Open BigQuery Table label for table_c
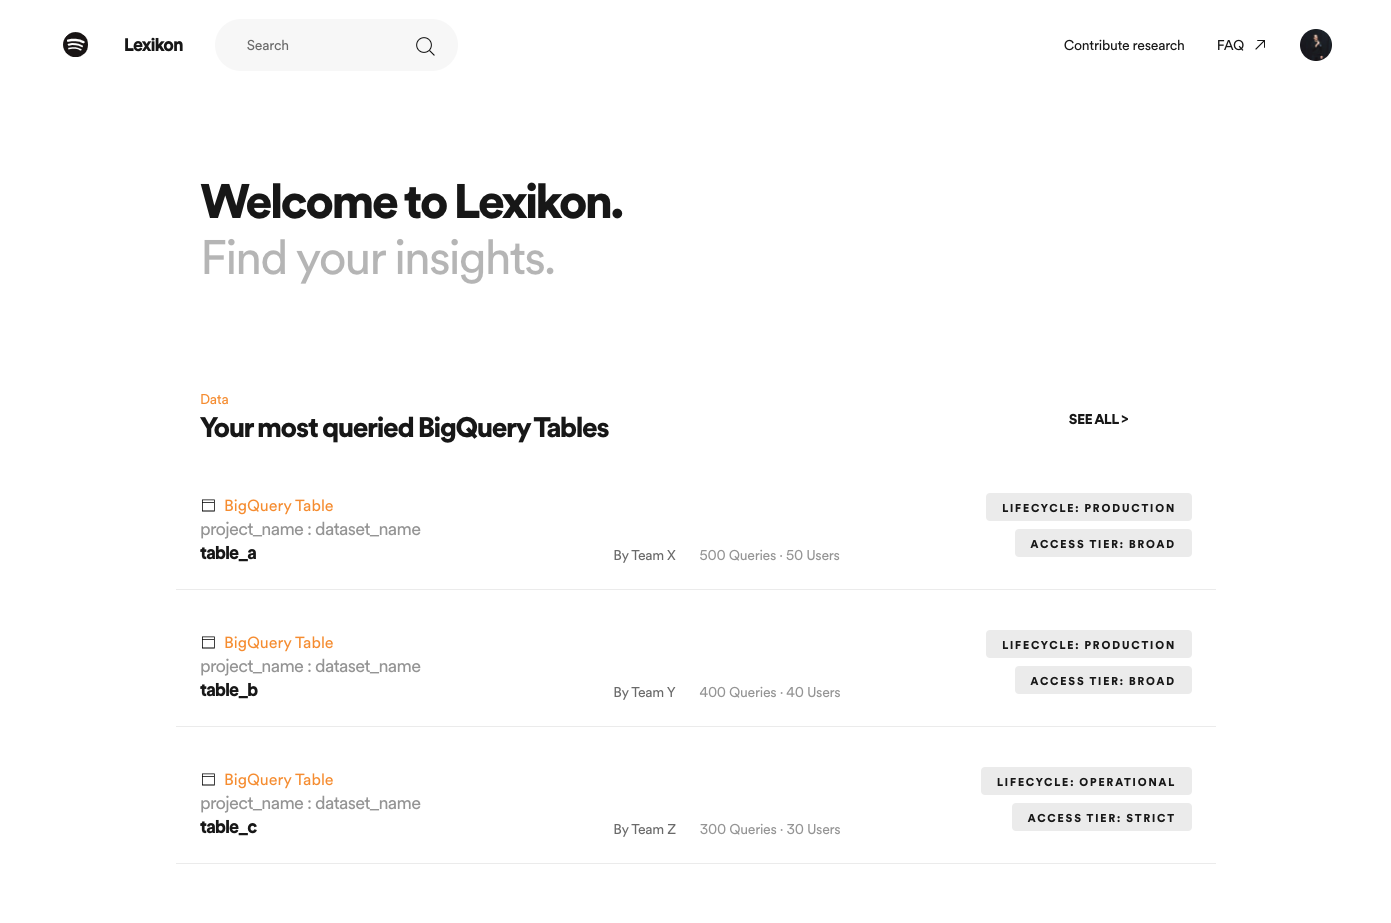Screen dimensions: 1391x923 pyautogui.click(x=278, y=780)
